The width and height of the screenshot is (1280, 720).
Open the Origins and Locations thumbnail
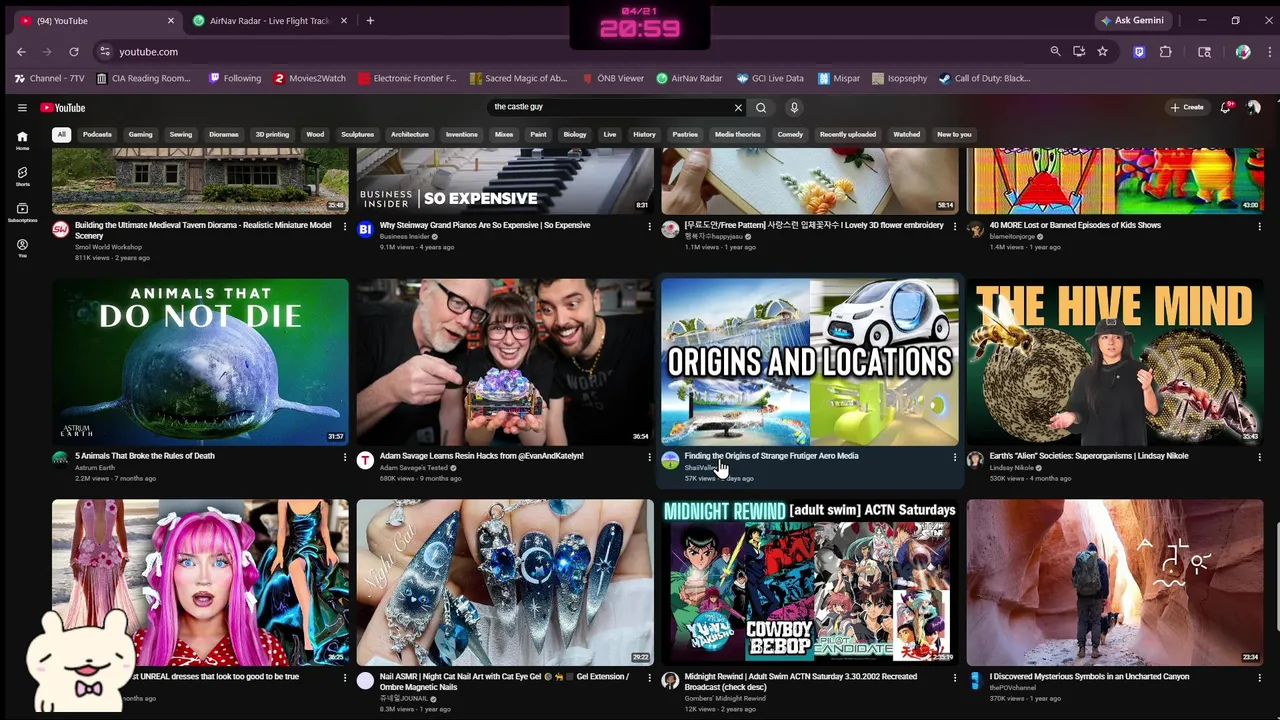click(x=810, y=362)
